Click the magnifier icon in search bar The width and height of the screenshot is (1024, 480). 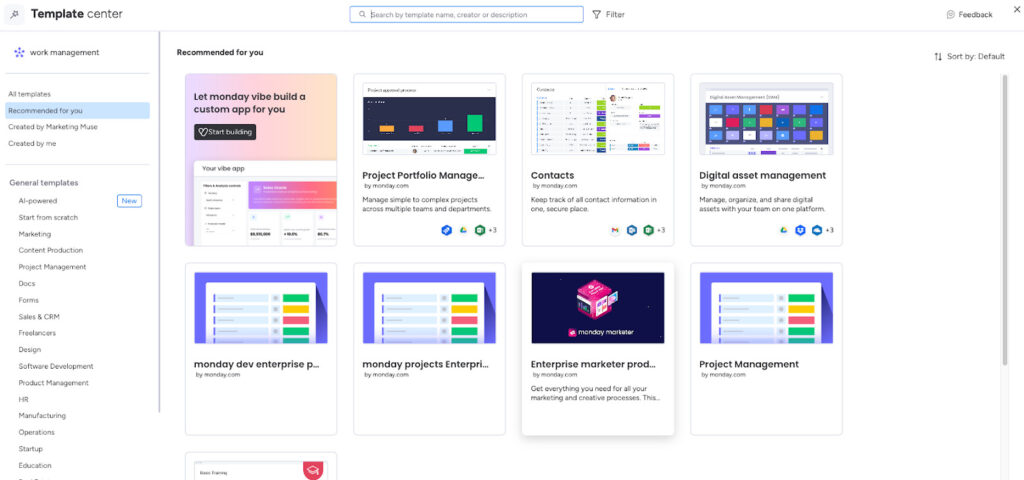(x=362, y=14)
